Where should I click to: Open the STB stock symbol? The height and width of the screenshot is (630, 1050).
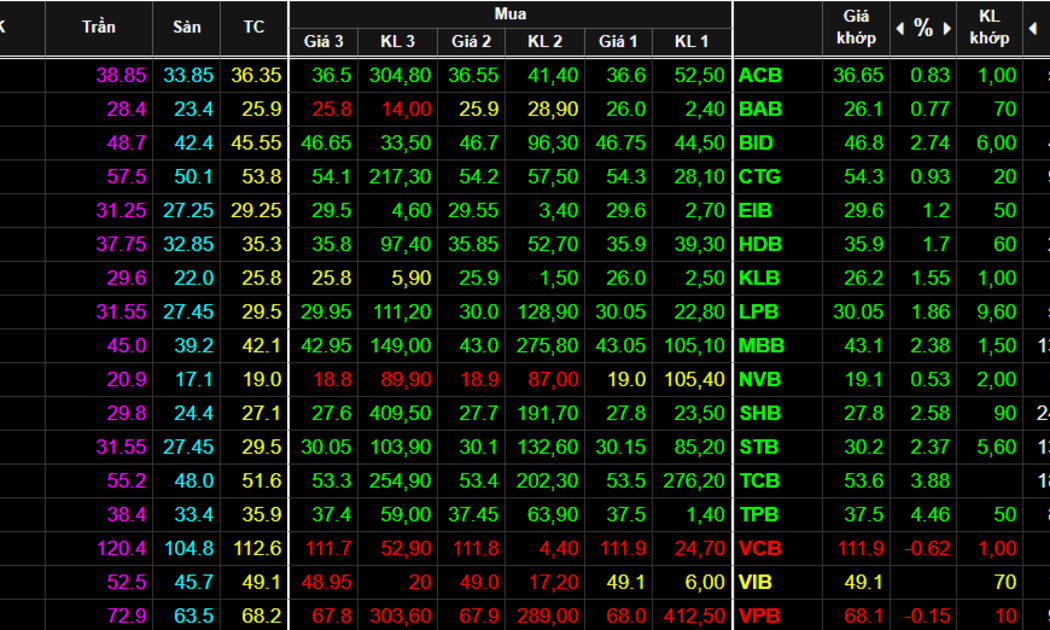[x=759, y=447]
